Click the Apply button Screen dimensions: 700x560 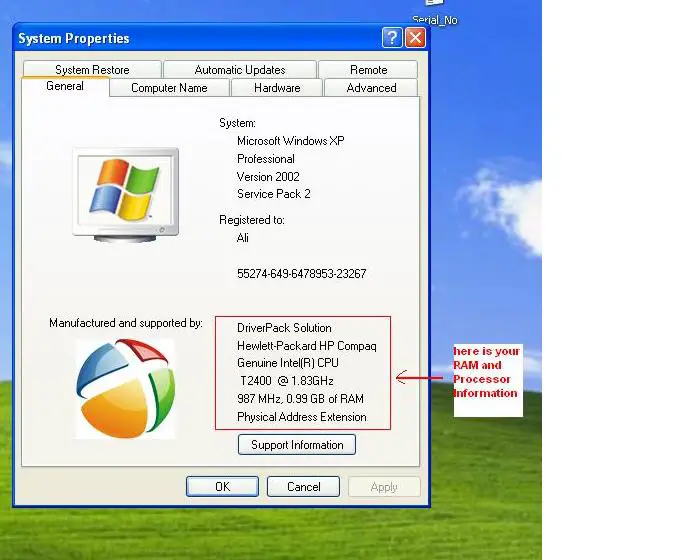tap(384, 486)
